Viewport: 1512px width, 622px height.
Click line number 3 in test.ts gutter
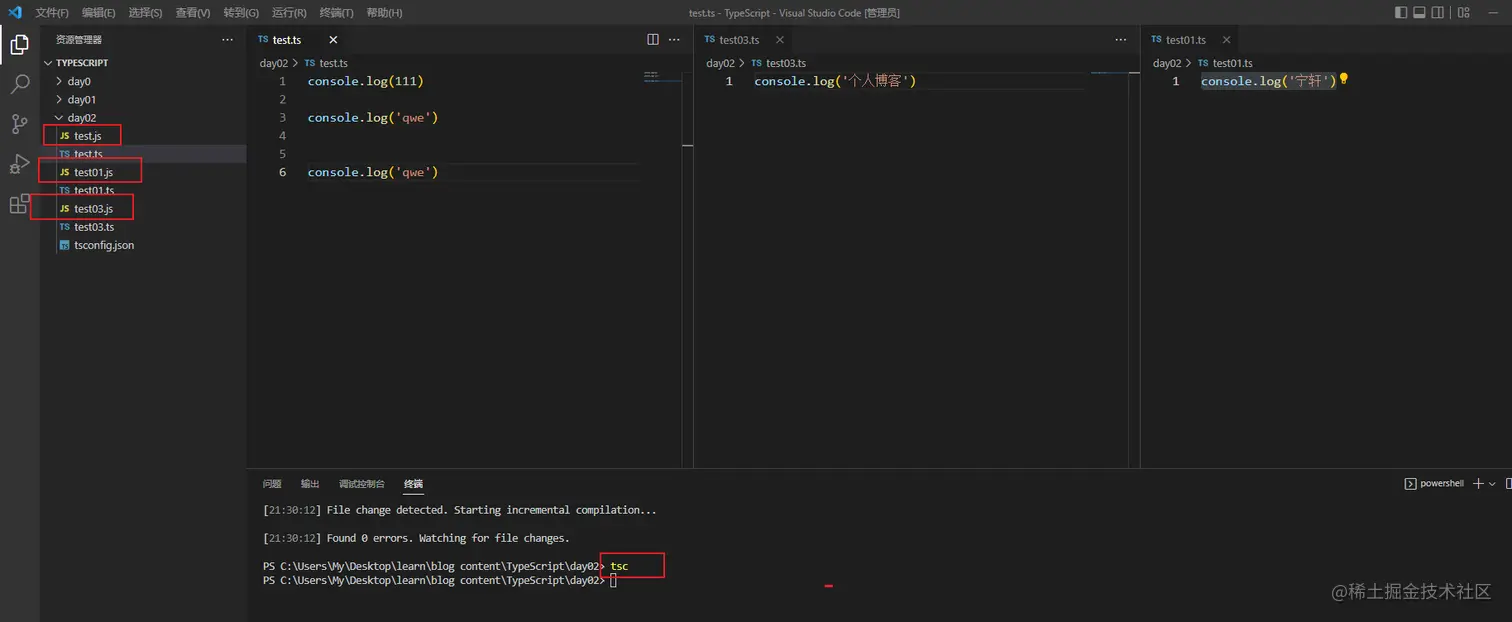[282, 118]
